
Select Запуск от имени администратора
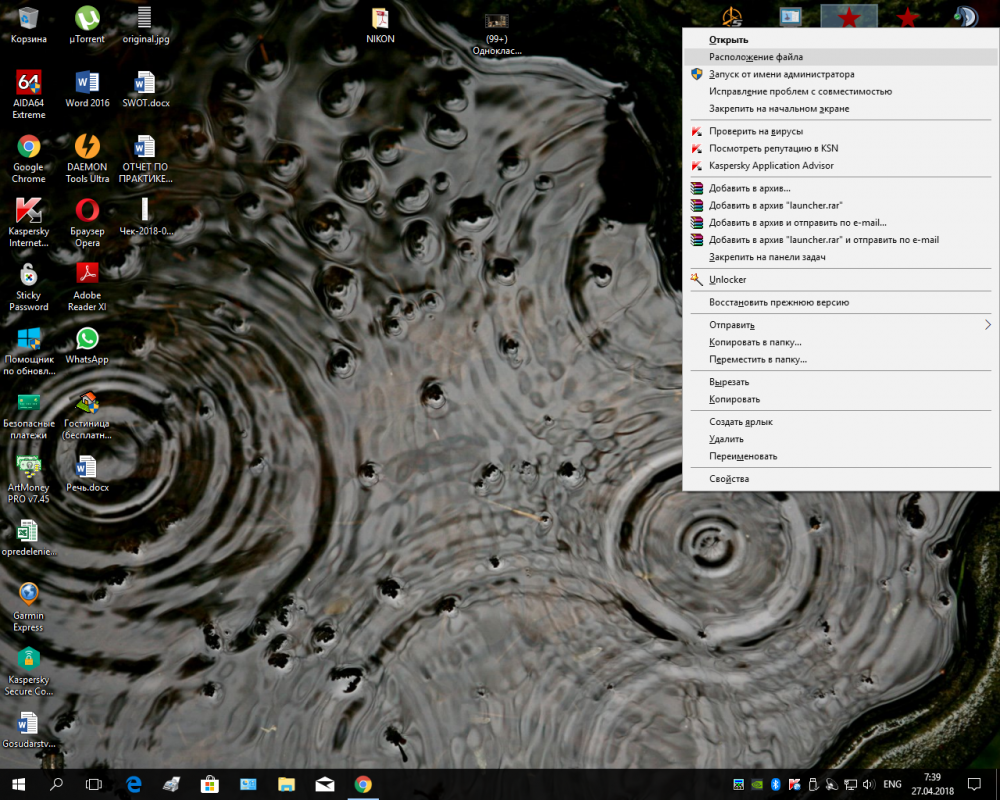tap(781, 74)
